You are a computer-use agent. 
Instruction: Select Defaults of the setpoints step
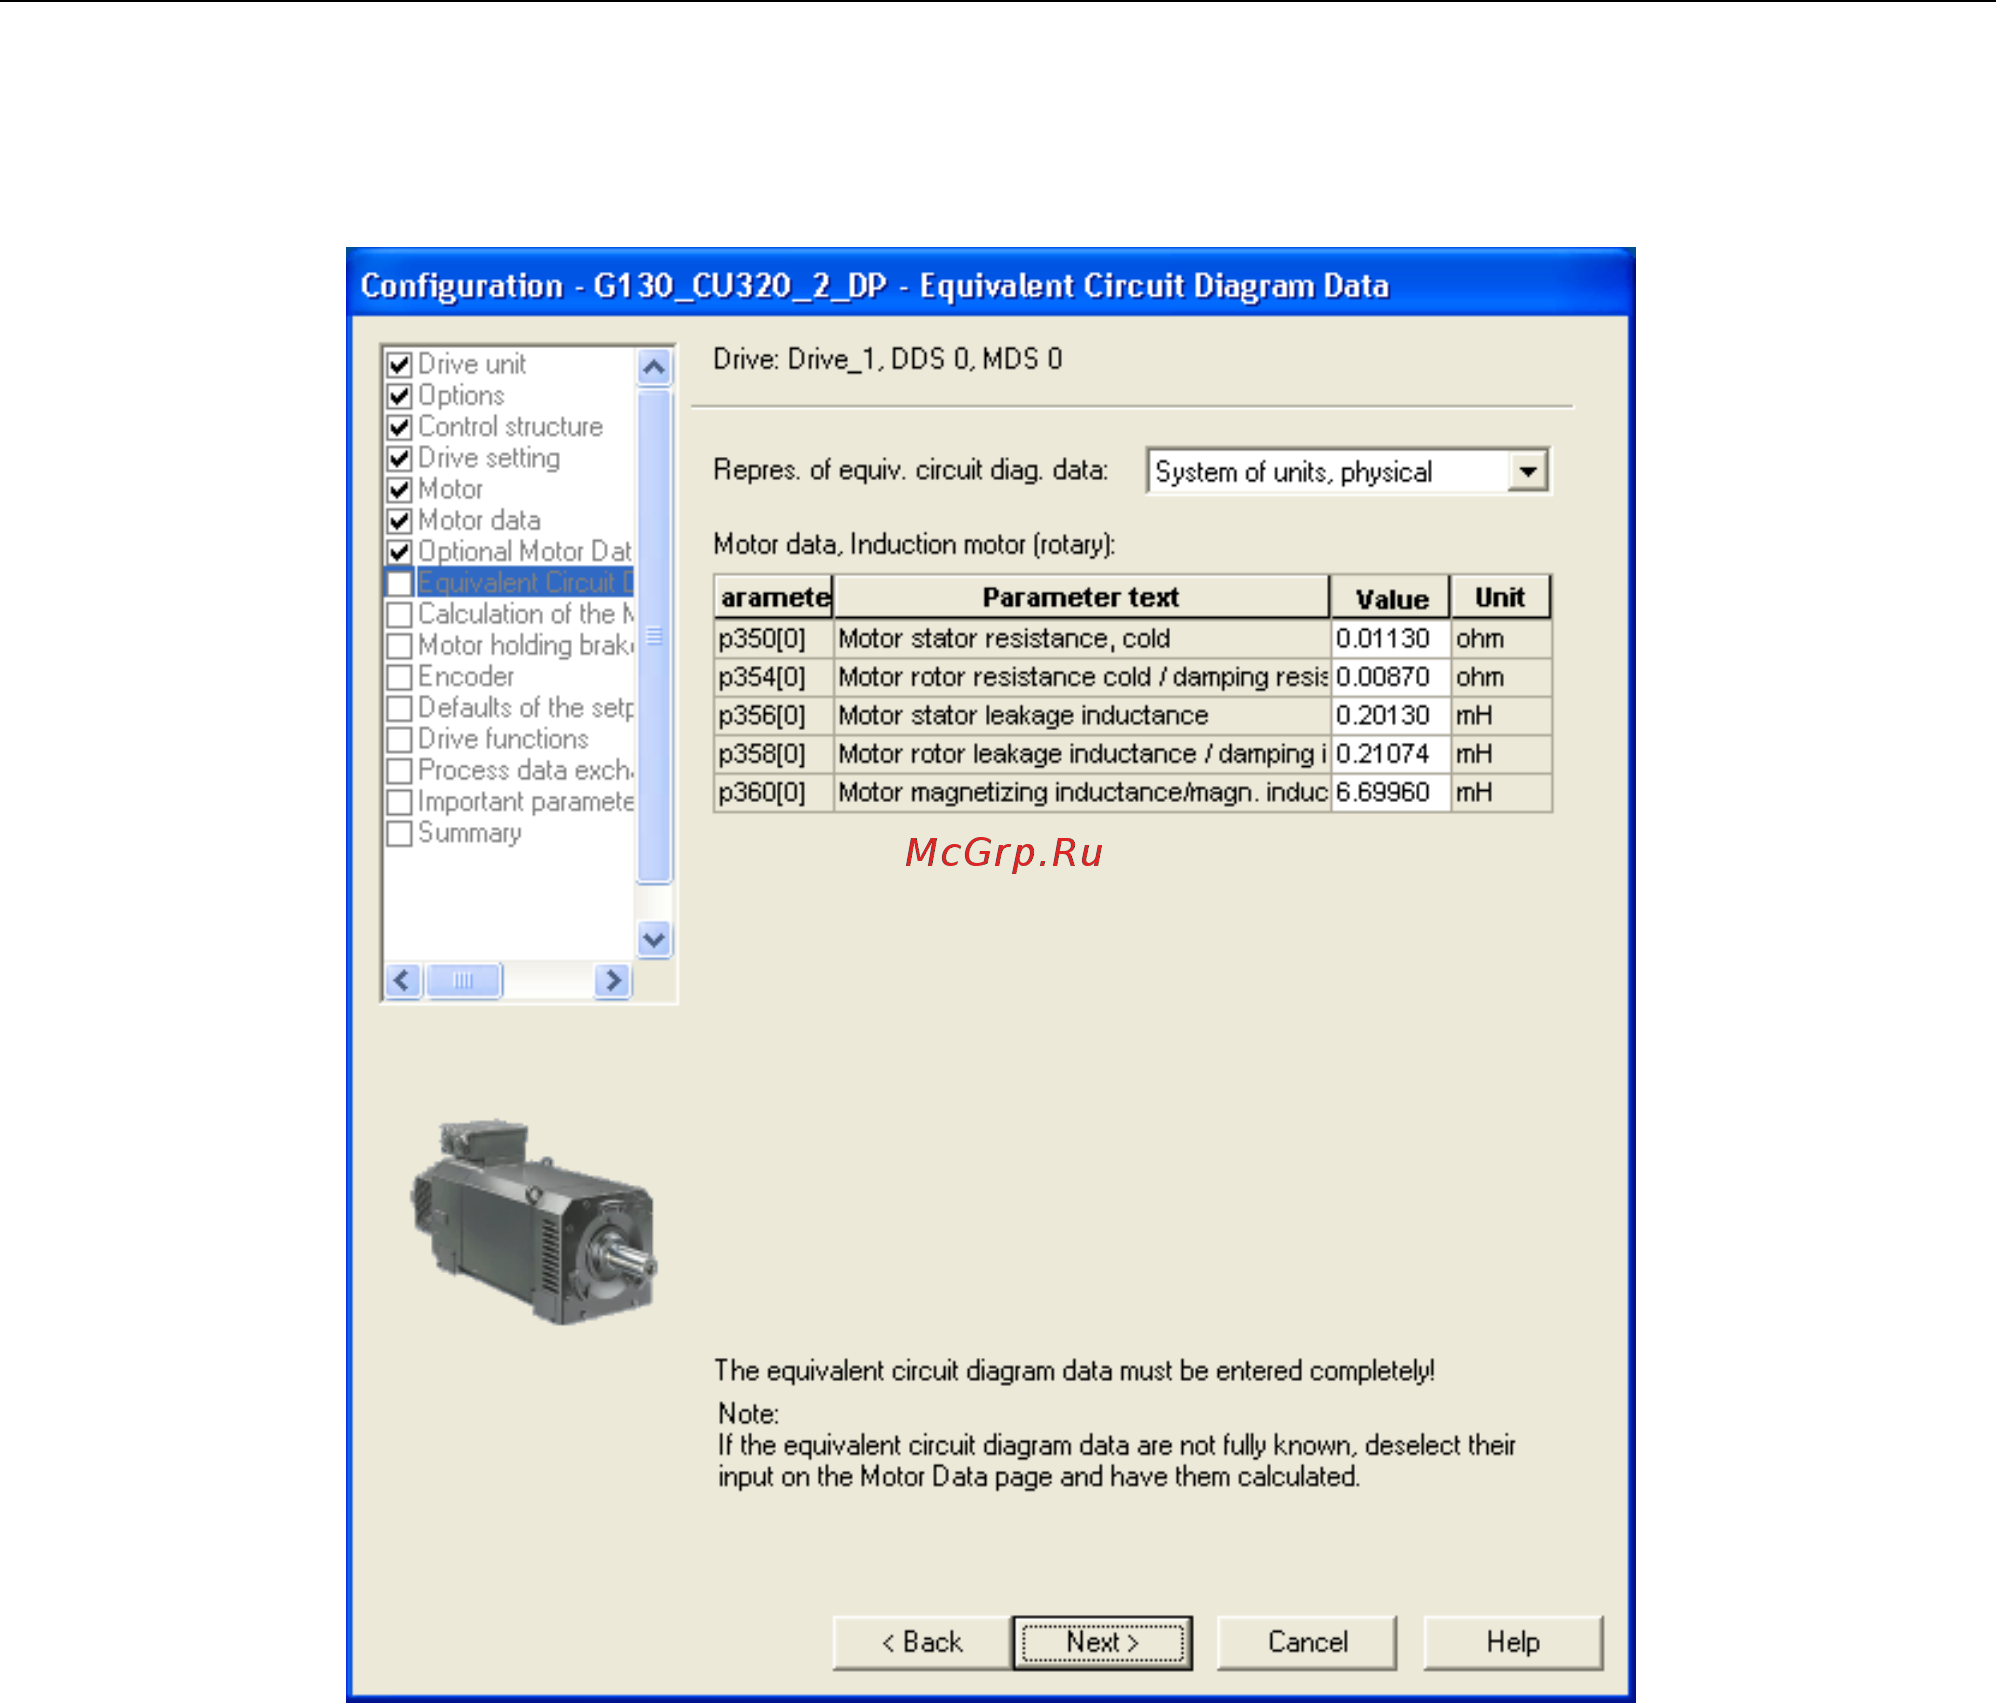point(525,708)
